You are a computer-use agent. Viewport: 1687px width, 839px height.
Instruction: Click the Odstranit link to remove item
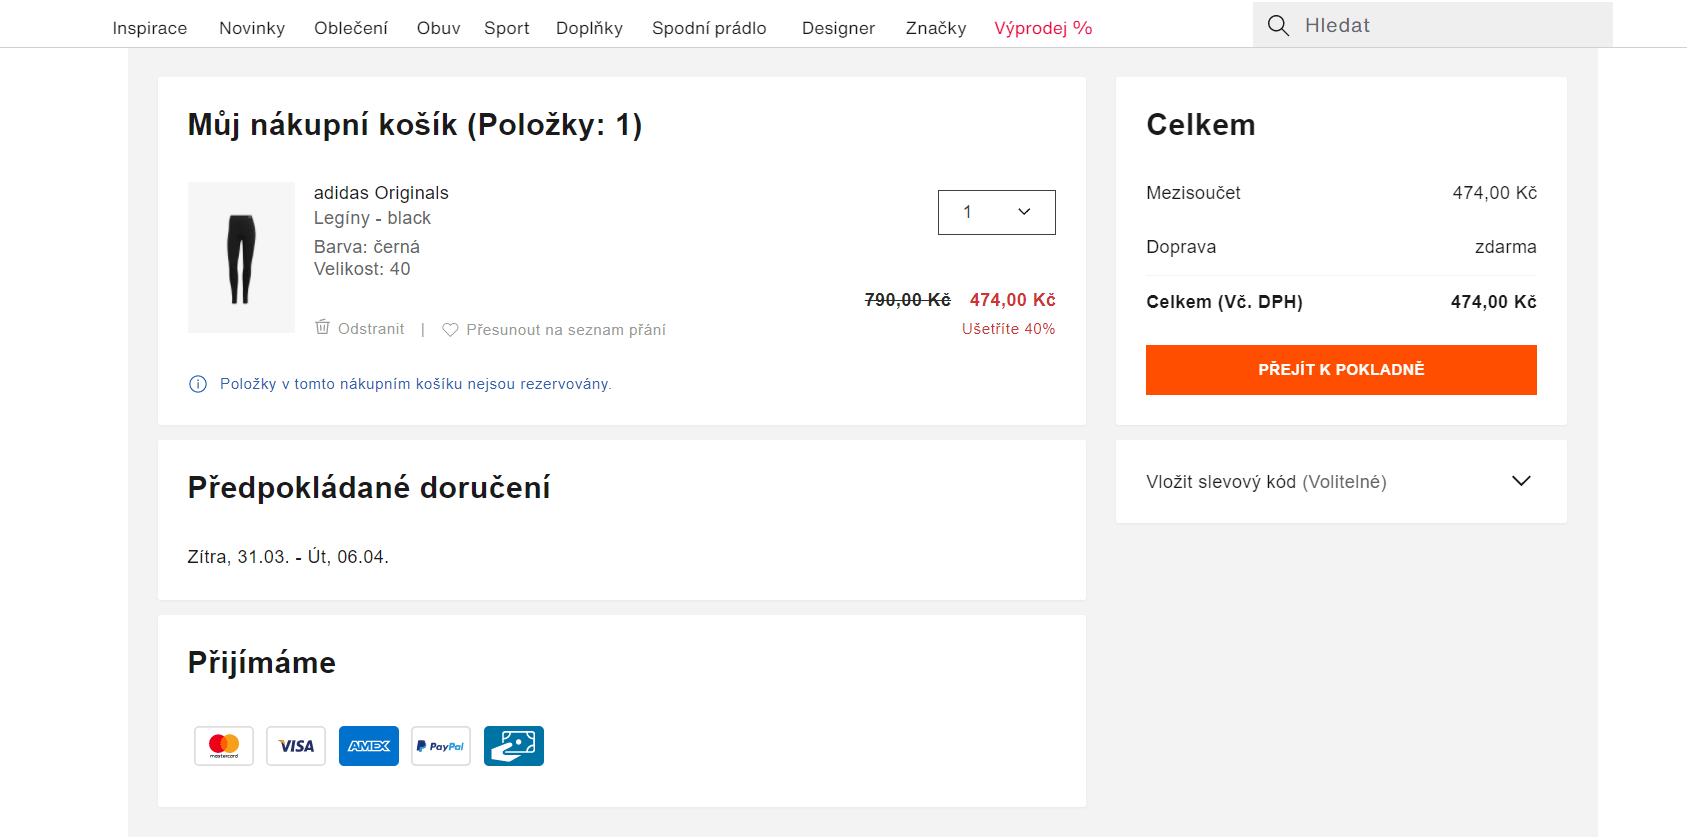(371, 328)
